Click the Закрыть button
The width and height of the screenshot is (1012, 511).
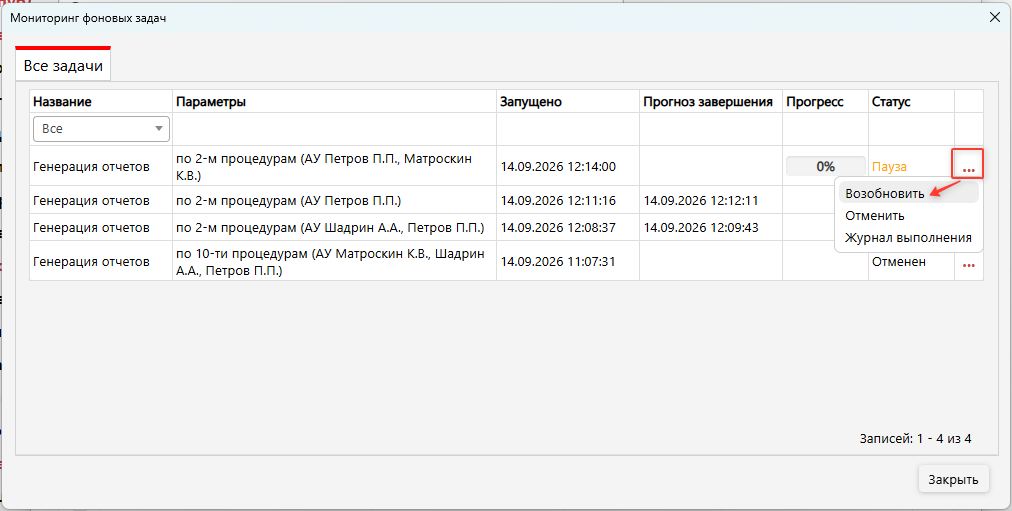point(953,479)
